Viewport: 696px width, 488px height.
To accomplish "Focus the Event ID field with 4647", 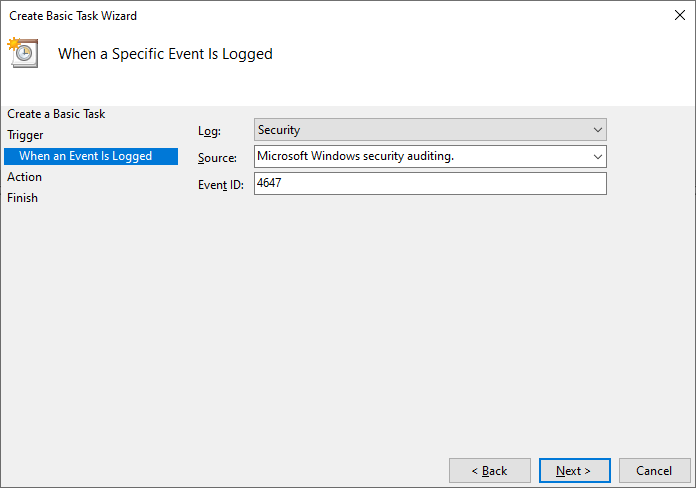I will click(x=430, y=183).
